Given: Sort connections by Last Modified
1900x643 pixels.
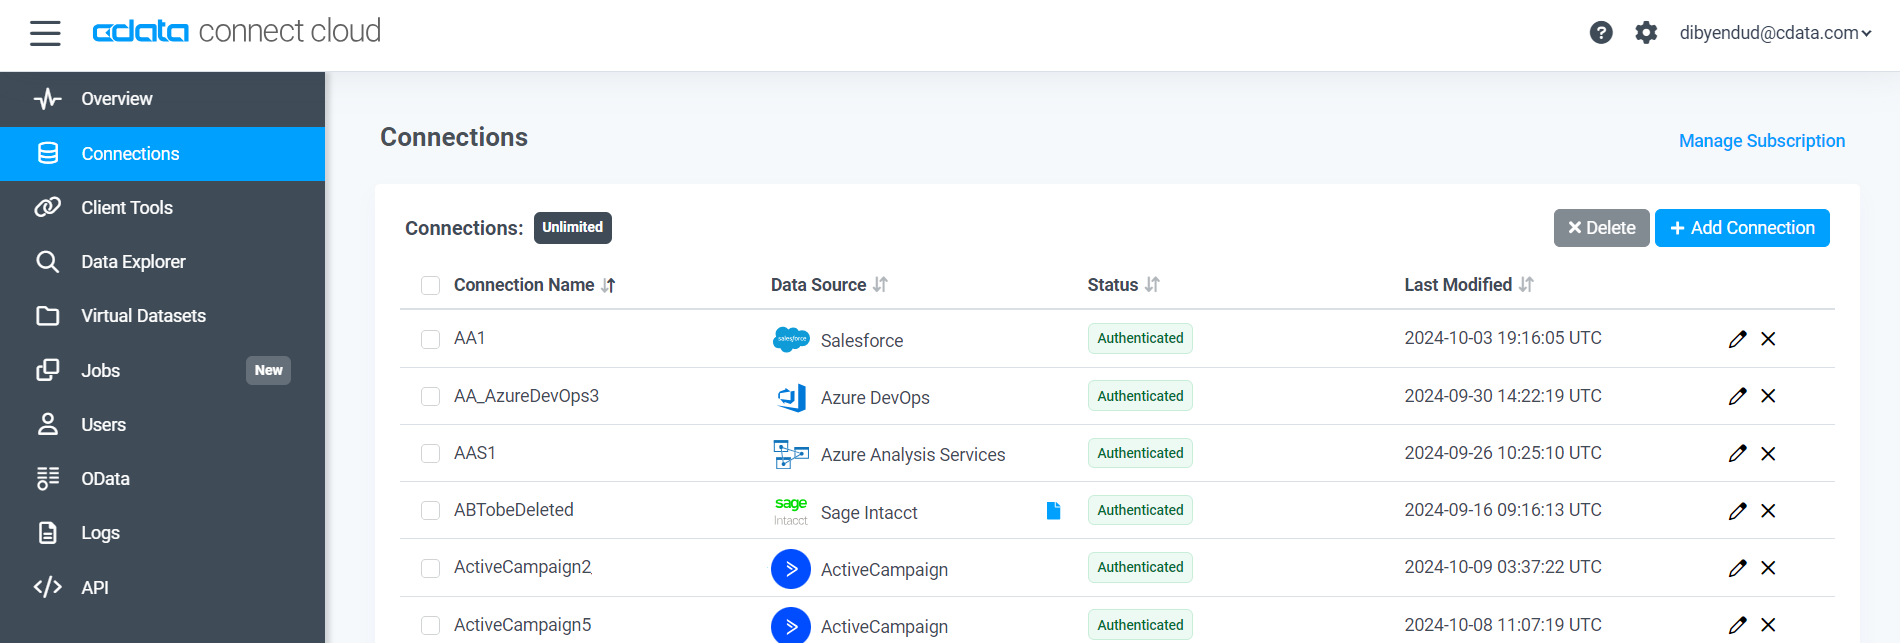Looking at the screenshot, I should point(1526,285).
